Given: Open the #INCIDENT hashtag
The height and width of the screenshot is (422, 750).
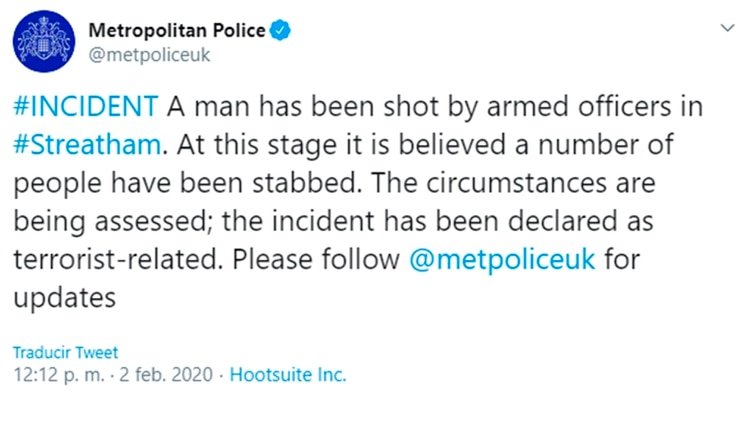Looking at the screenshot, I should click(x=86, y=106).
